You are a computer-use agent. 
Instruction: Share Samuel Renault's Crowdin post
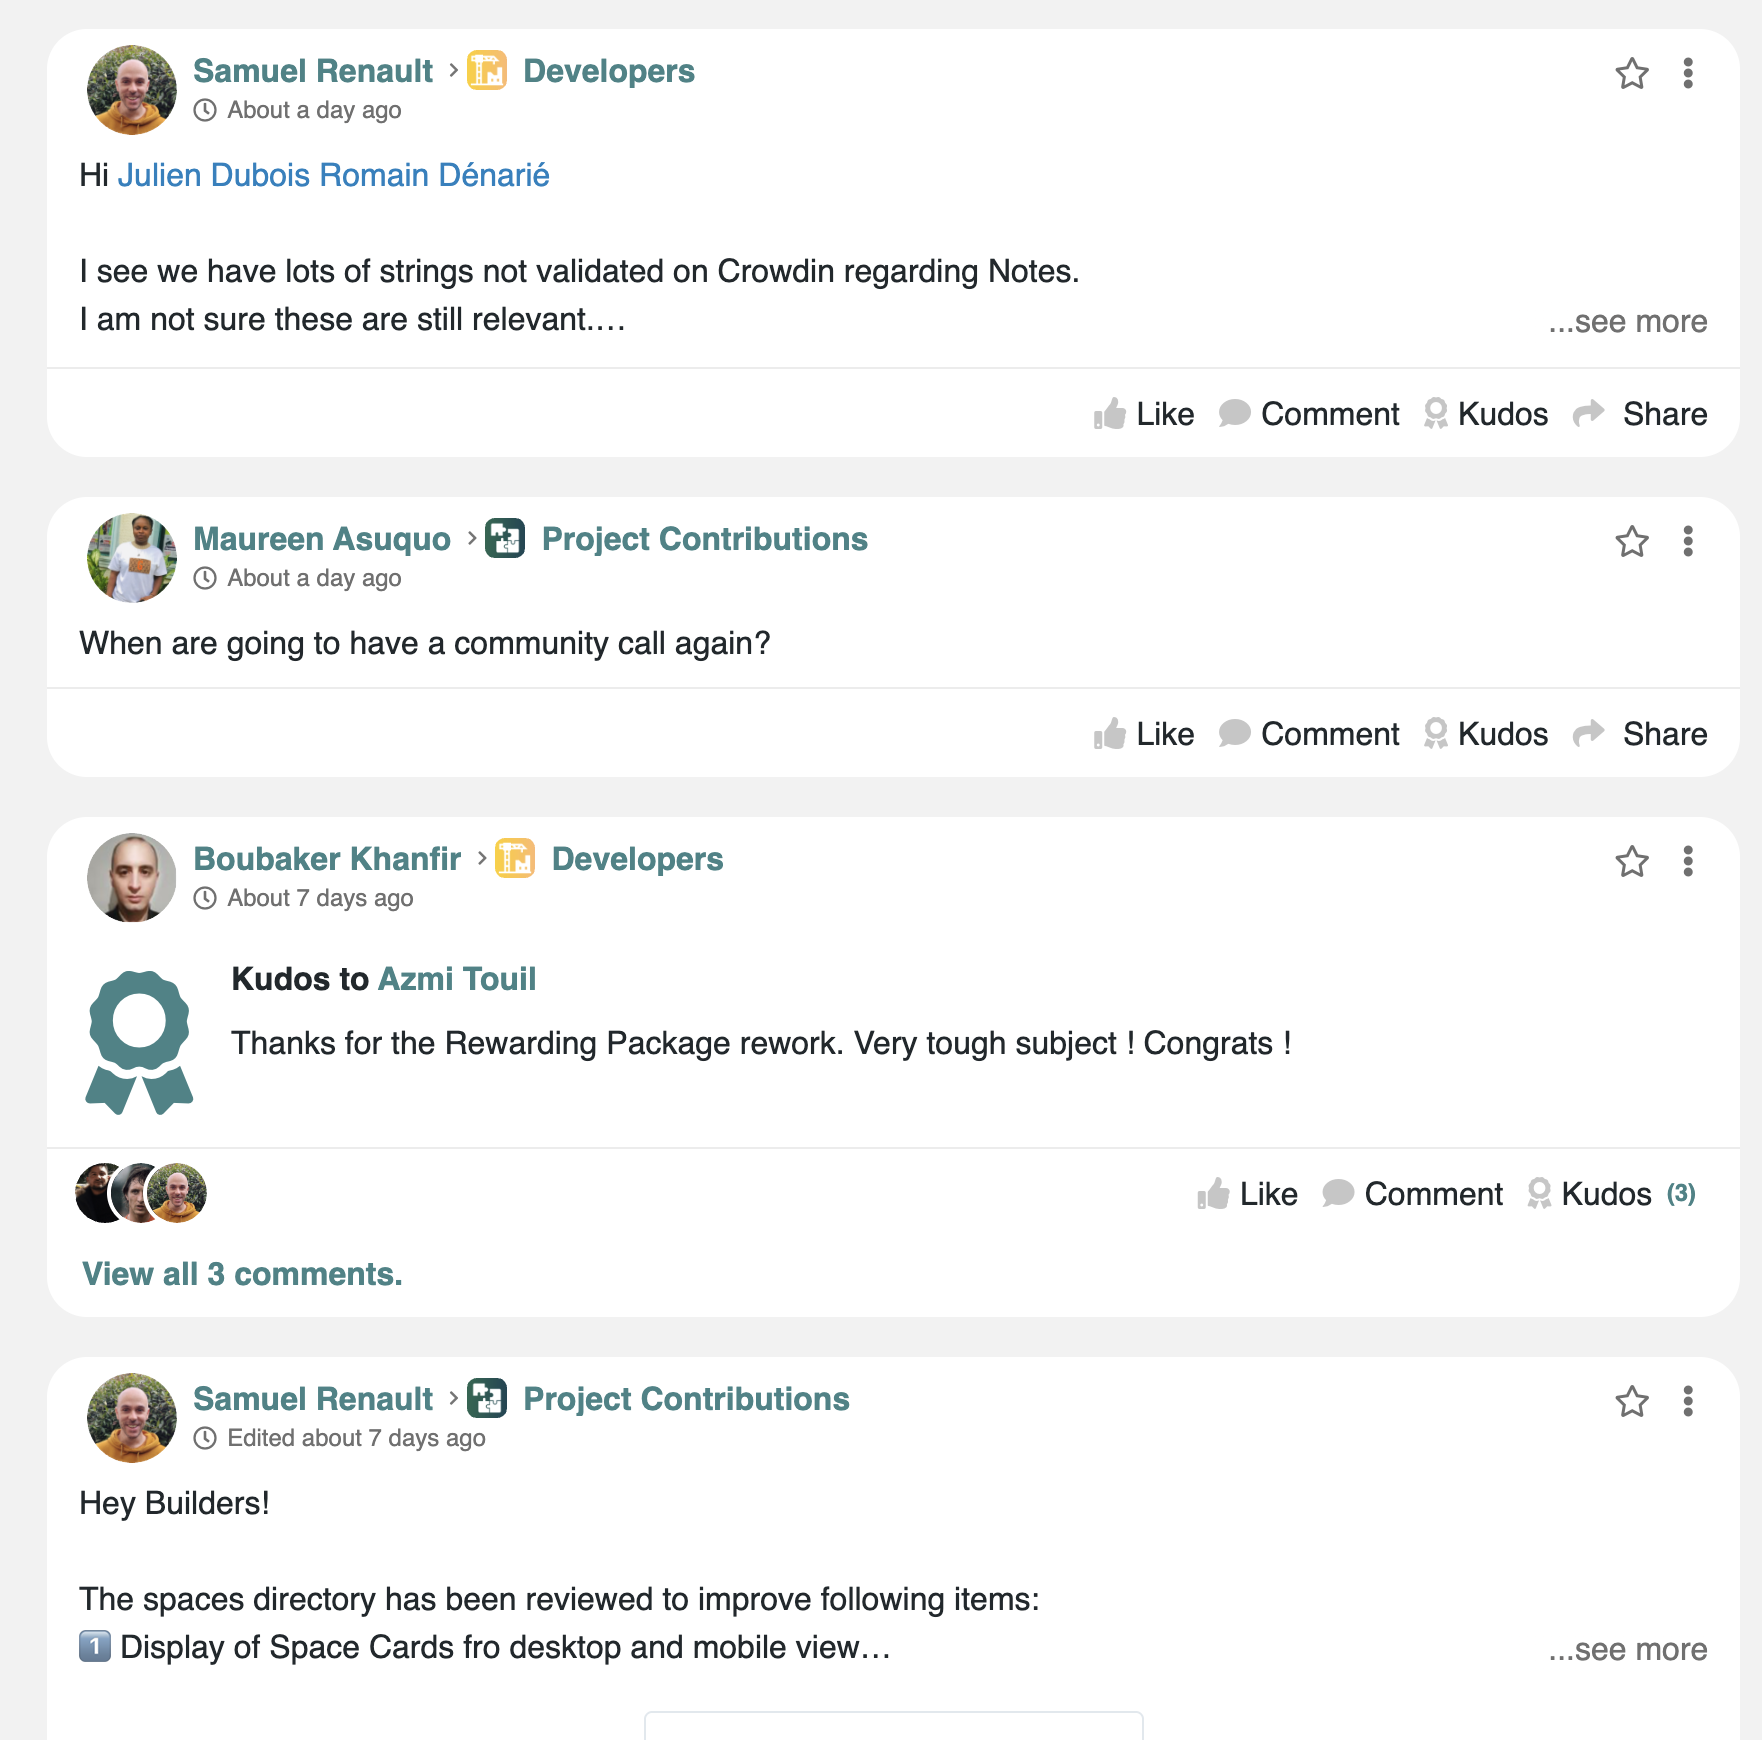click(x=1640, y=414)
